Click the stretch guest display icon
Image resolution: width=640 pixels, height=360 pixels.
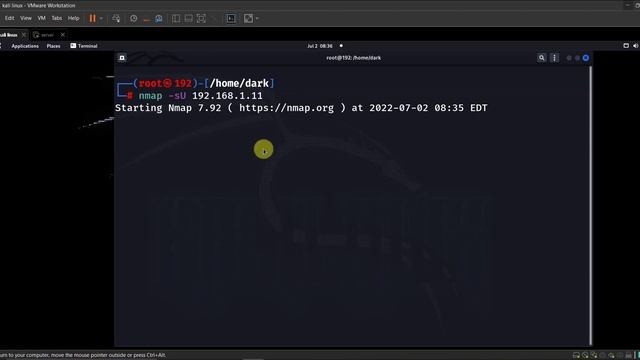click(248, 18)
